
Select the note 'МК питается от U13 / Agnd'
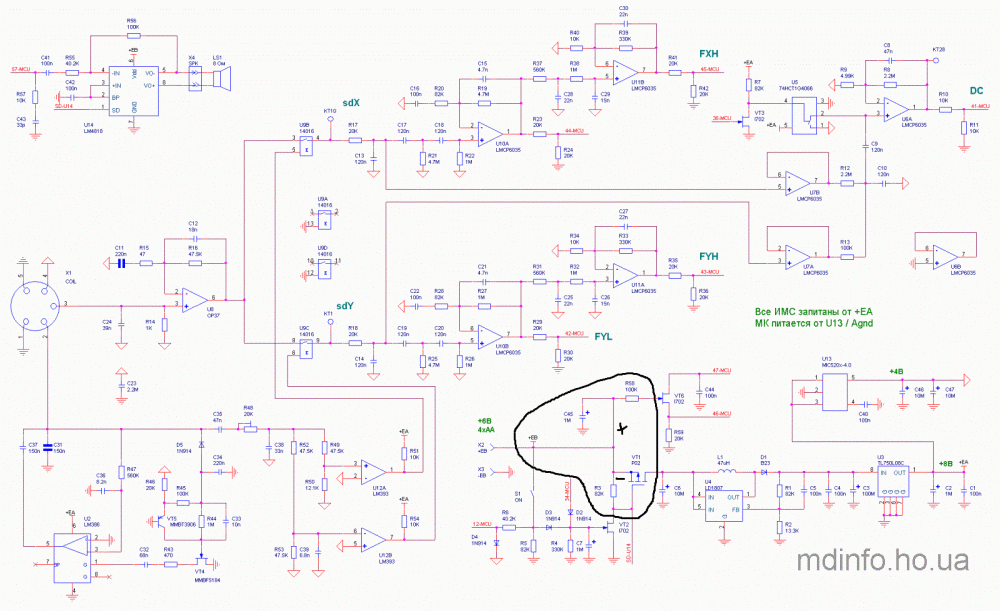point(813,323)
